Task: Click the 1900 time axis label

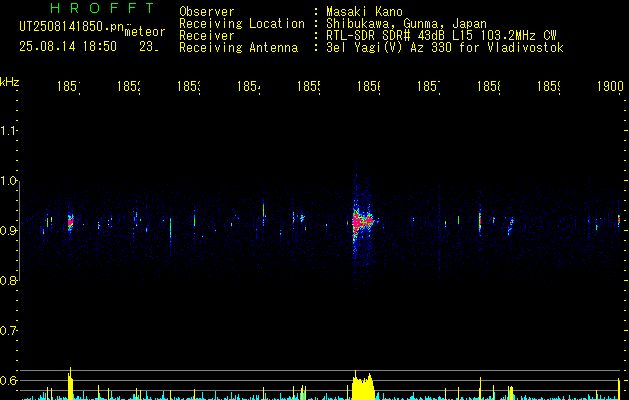Action: (610, 86)
